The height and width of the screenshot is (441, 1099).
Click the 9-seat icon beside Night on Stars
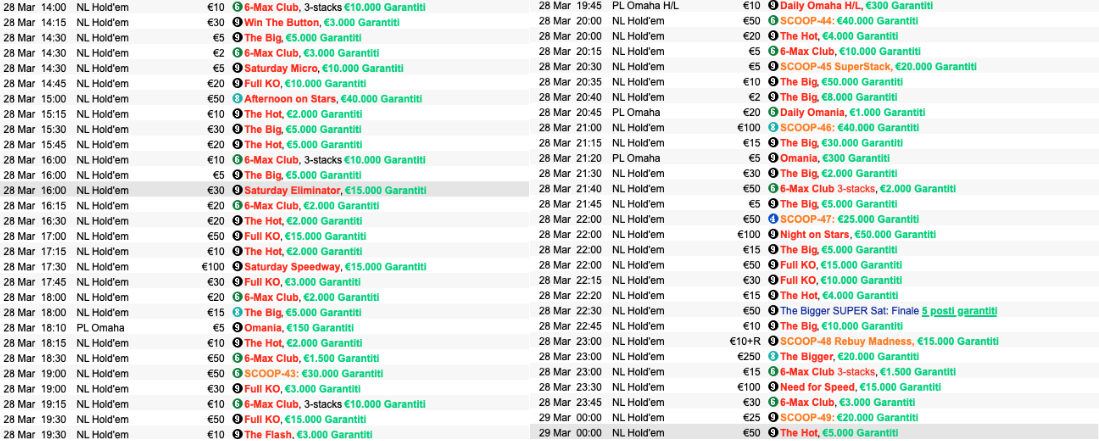(x=773, y=235)
